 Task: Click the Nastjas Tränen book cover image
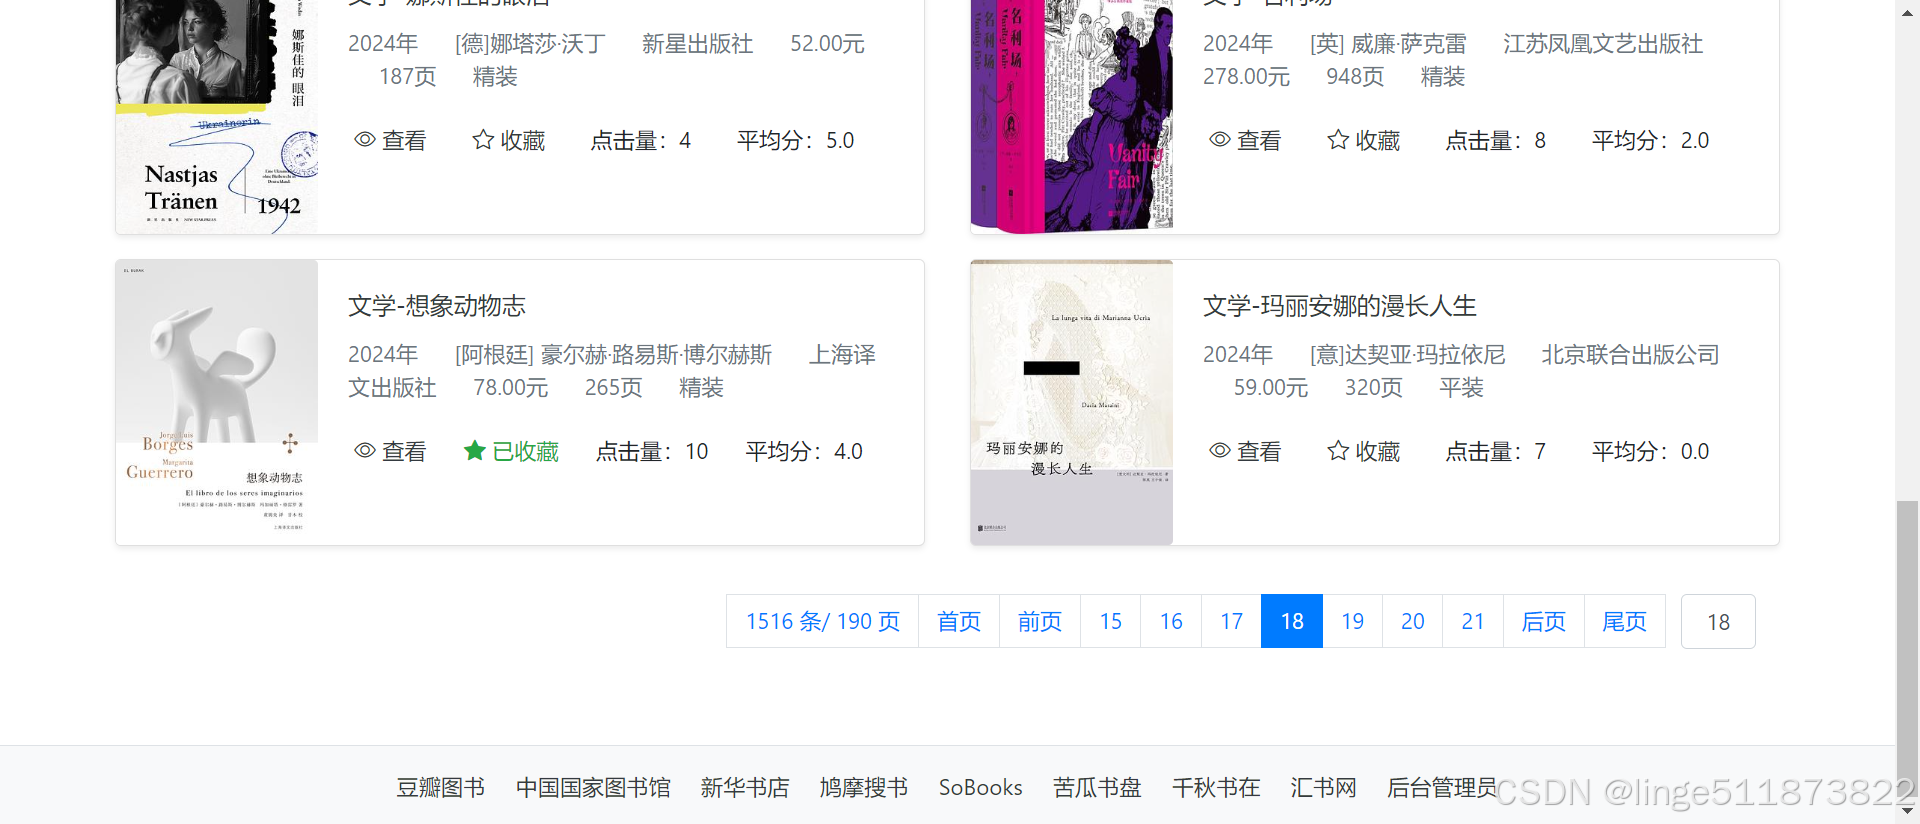tap(217, 117)
